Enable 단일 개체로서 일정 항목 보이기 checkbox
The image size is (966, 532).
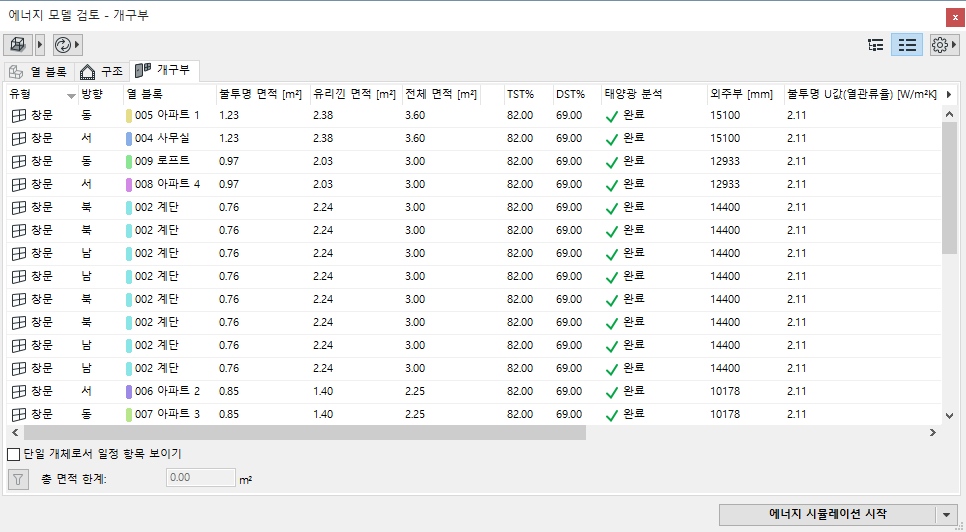[x=14, y=454]
